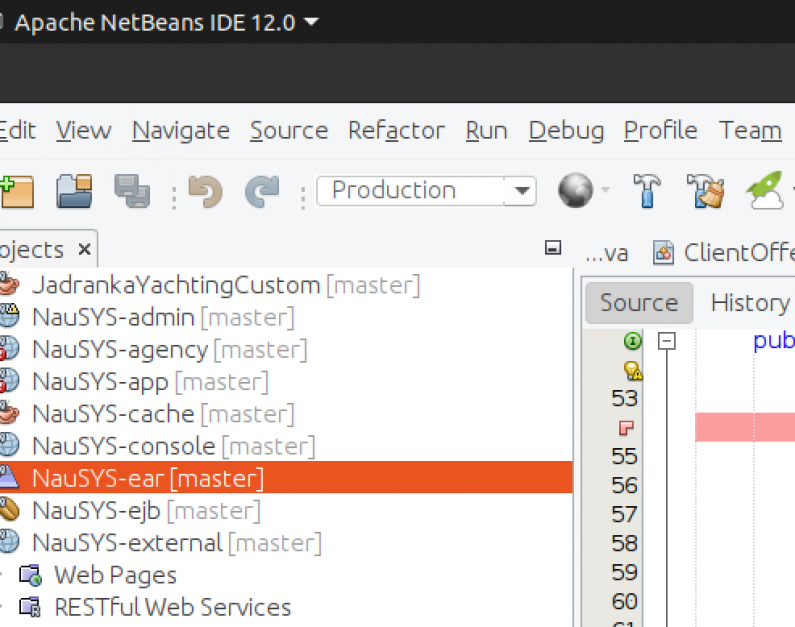This screenshot has height=627, width=795.
Task: Select NauSYS-ejb [master] project
Action: pos(147,510)
